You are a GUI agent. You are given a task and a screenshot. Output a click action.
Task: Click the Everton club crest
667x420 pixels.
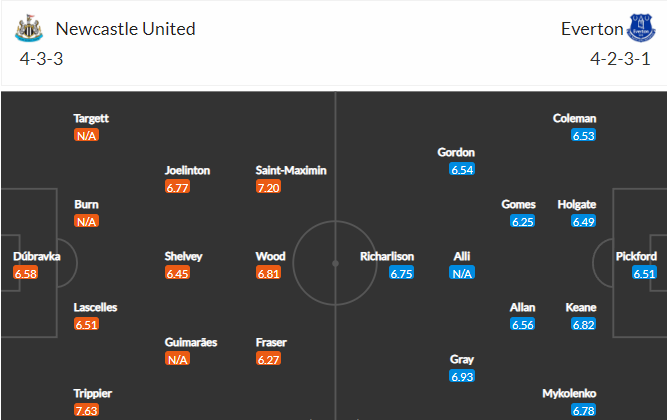[x=641, y=28]
